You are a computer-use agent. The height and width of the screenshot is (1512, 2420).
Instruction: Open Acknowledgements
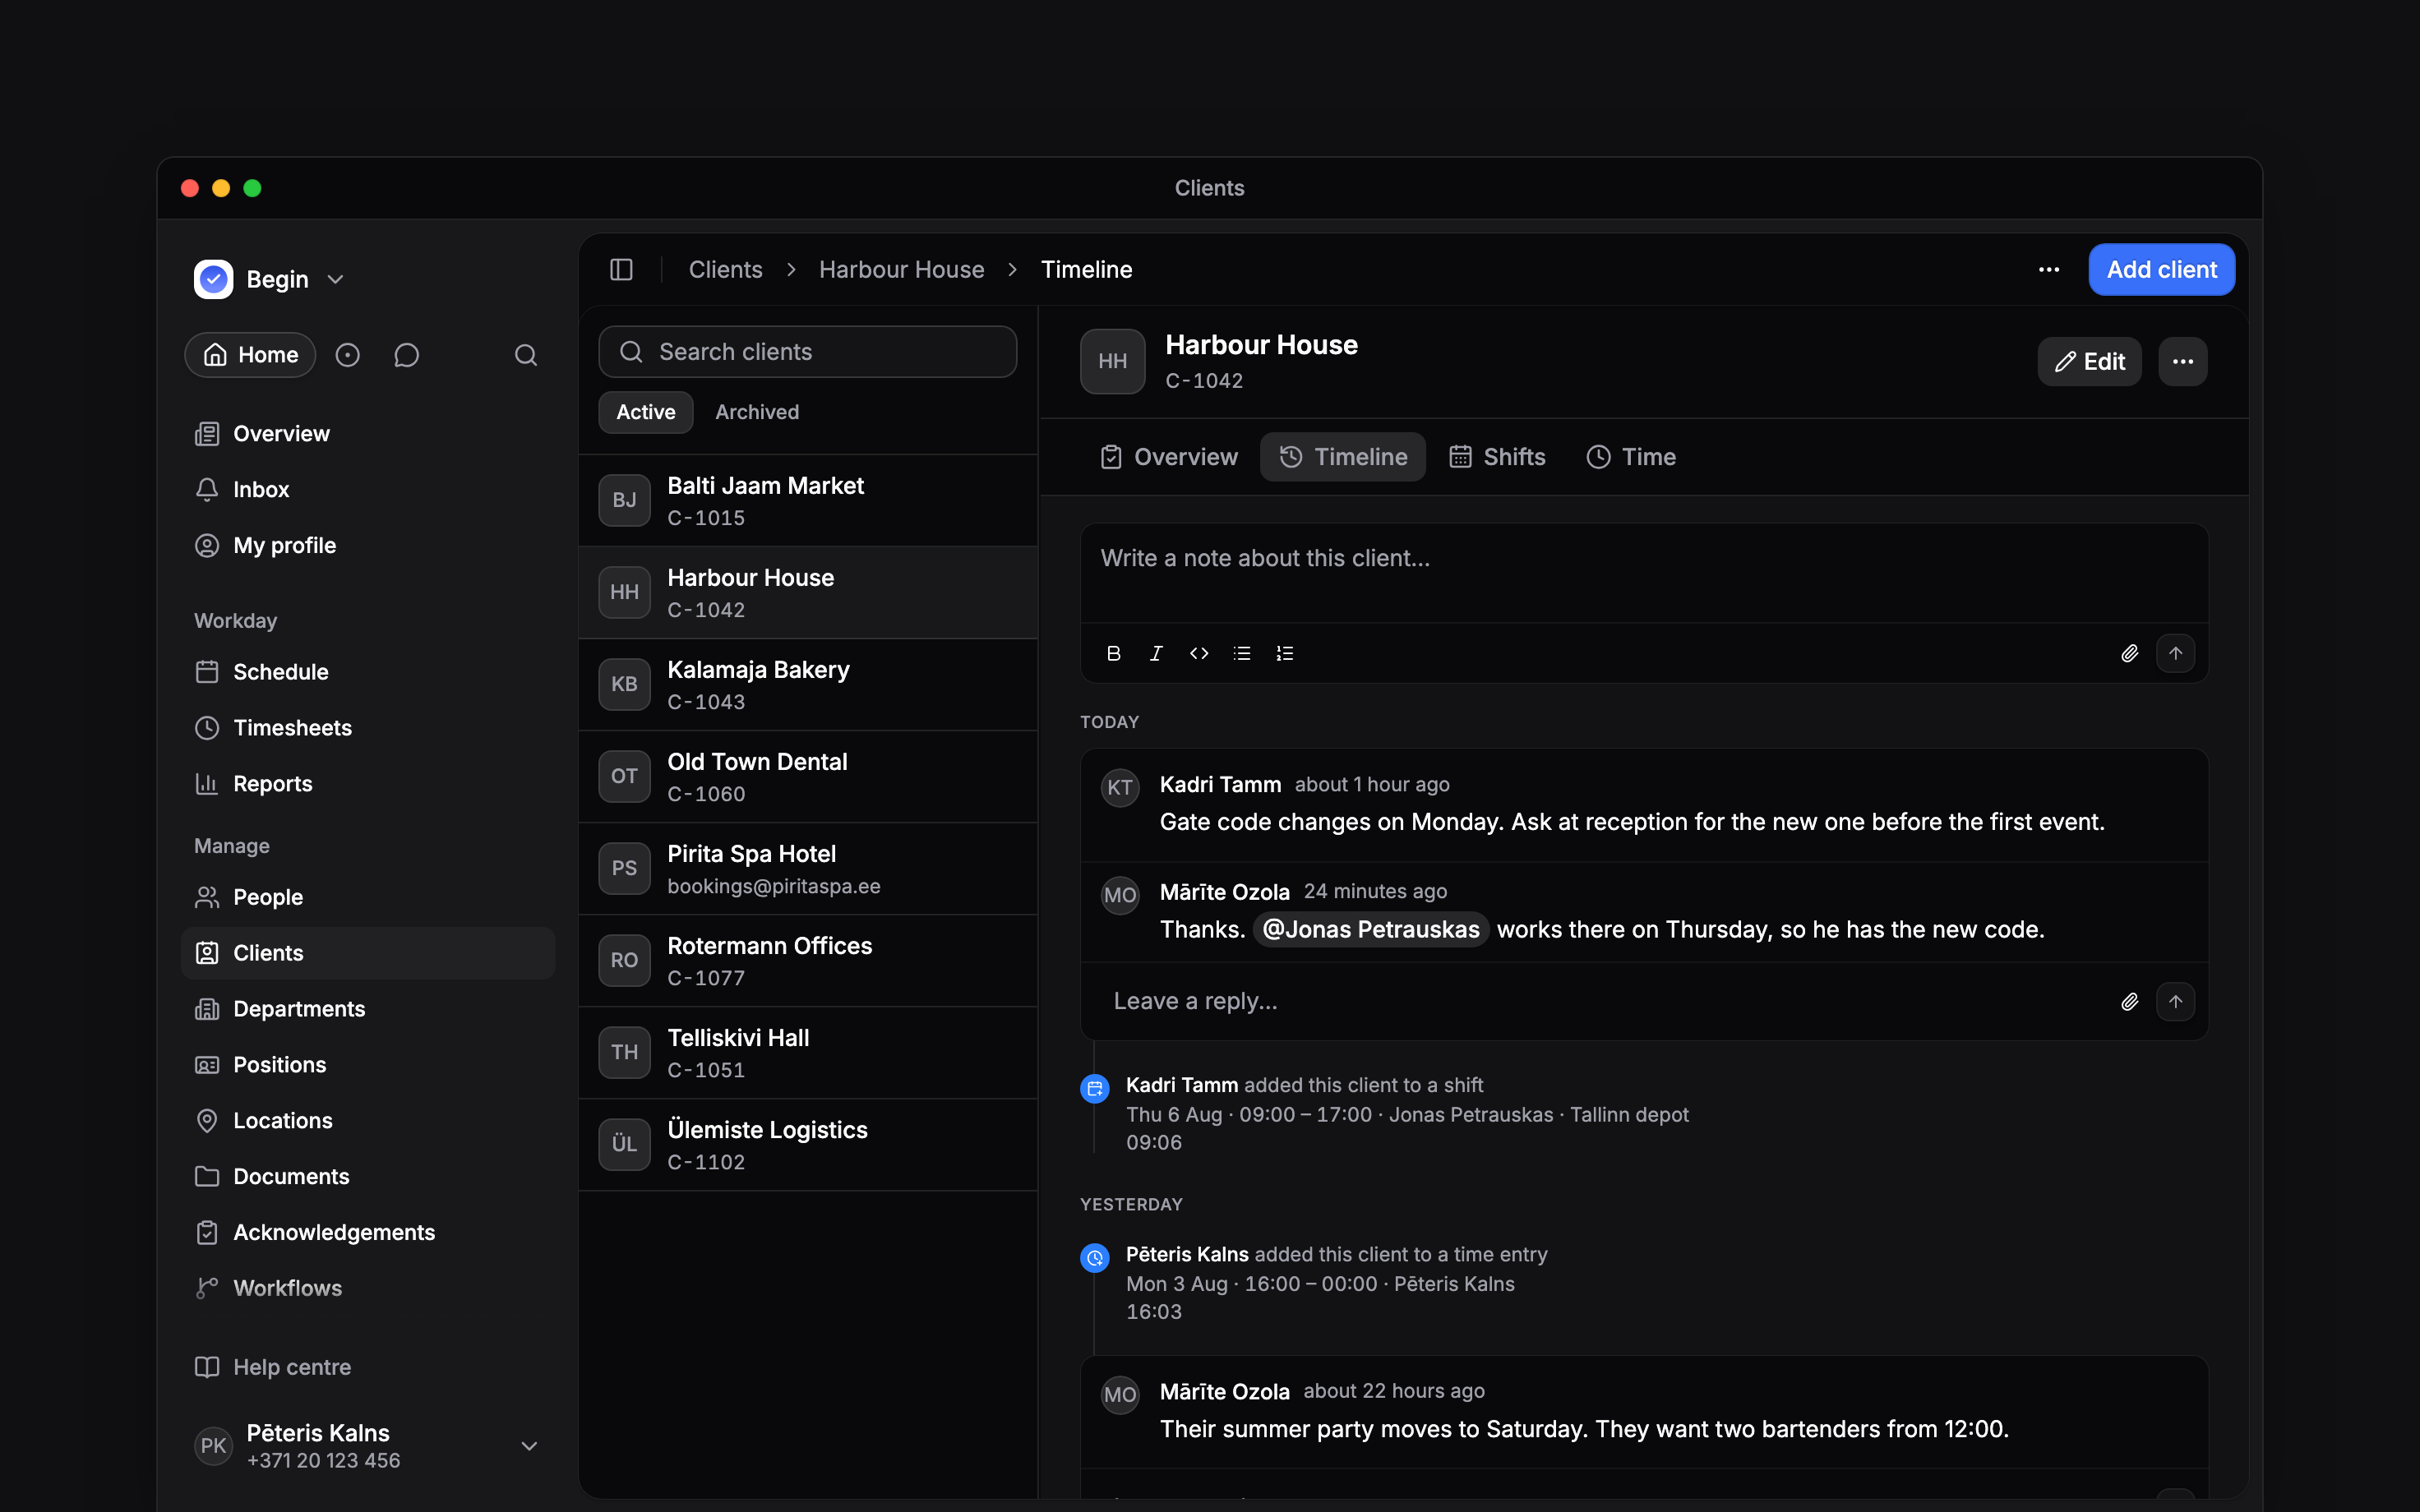point(368,1232)
